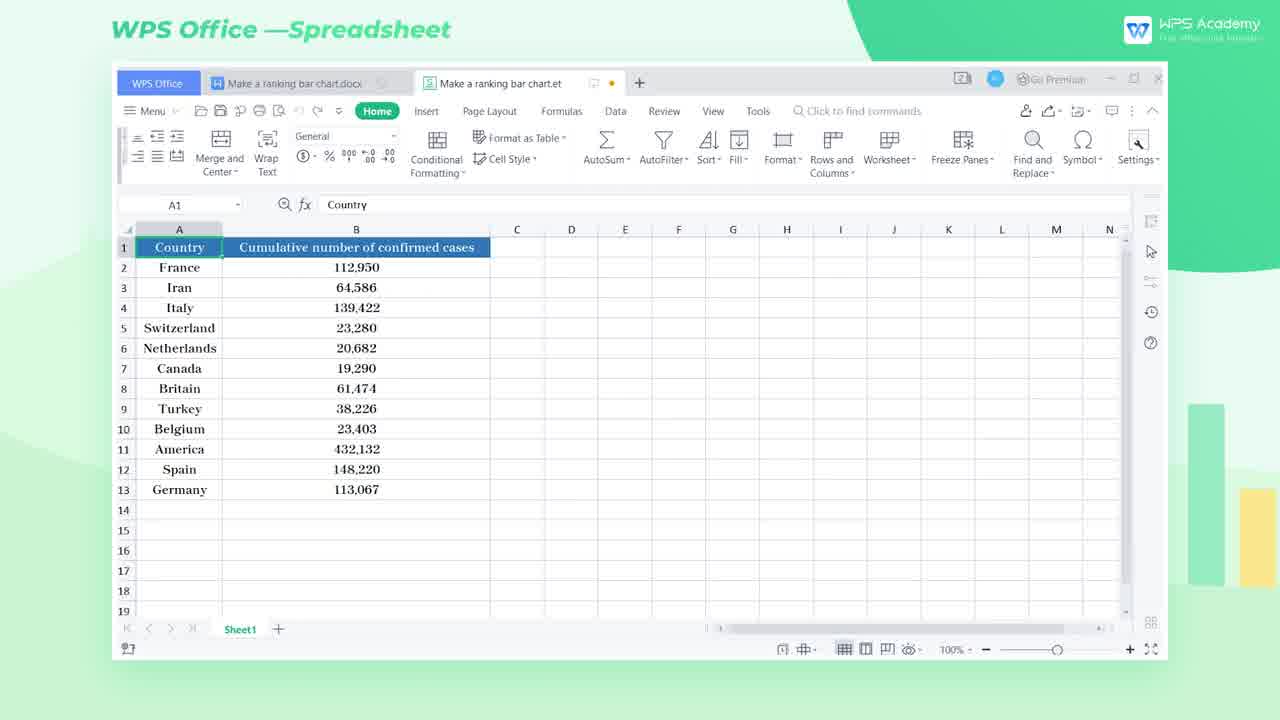Click the thousands separator format icon
Screen dimensions: 1280x720
(x=349, y=156)
